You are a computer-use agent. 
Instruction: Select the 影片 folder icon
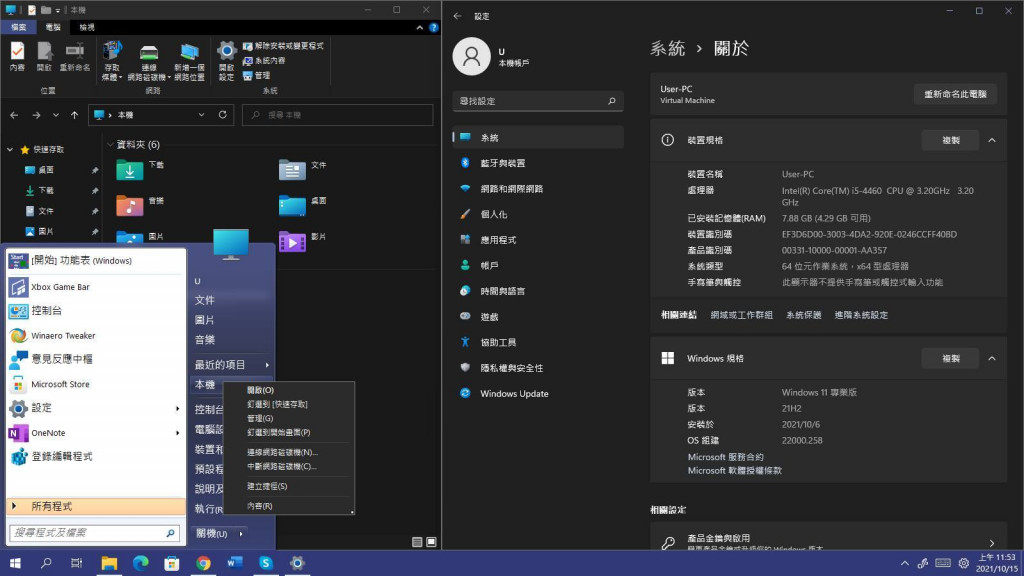(292, 242)
